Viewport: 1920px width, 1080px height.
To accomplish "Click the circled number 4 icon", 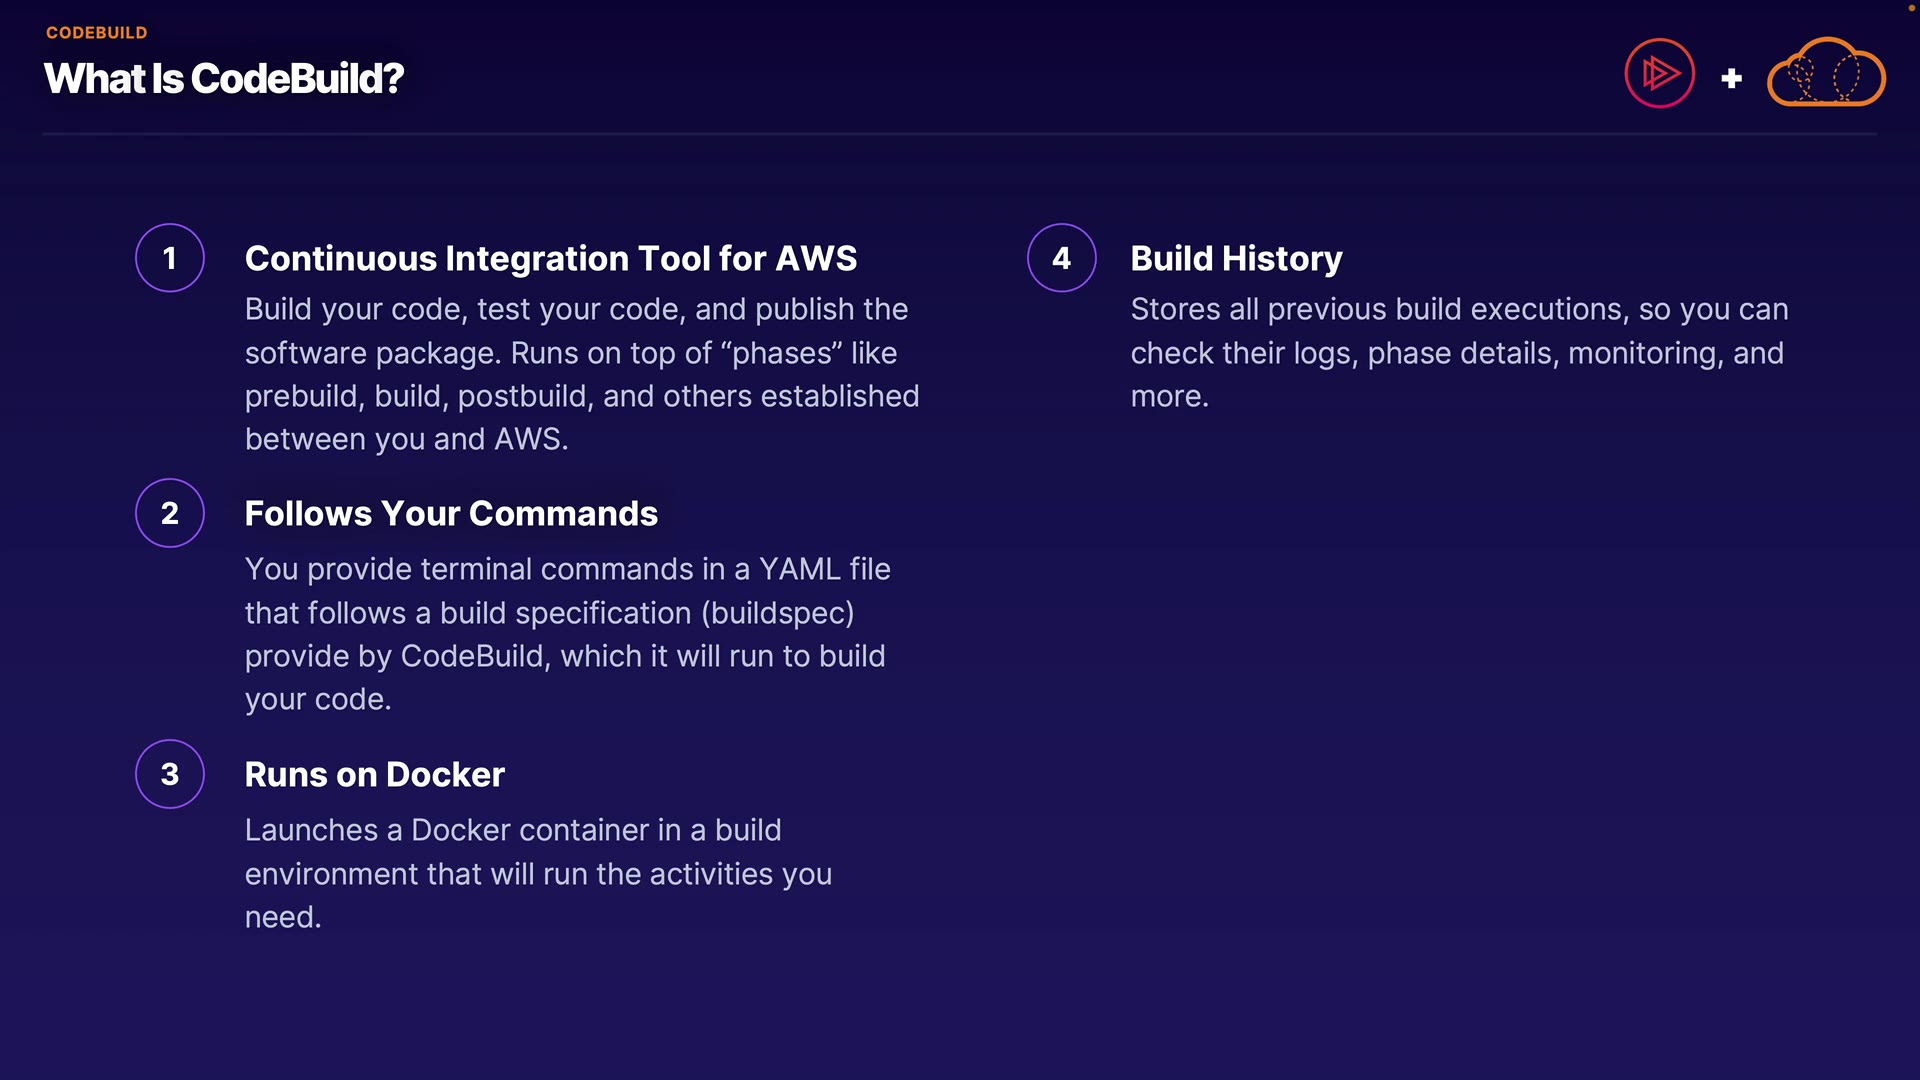I will [x=1061, y=258].
